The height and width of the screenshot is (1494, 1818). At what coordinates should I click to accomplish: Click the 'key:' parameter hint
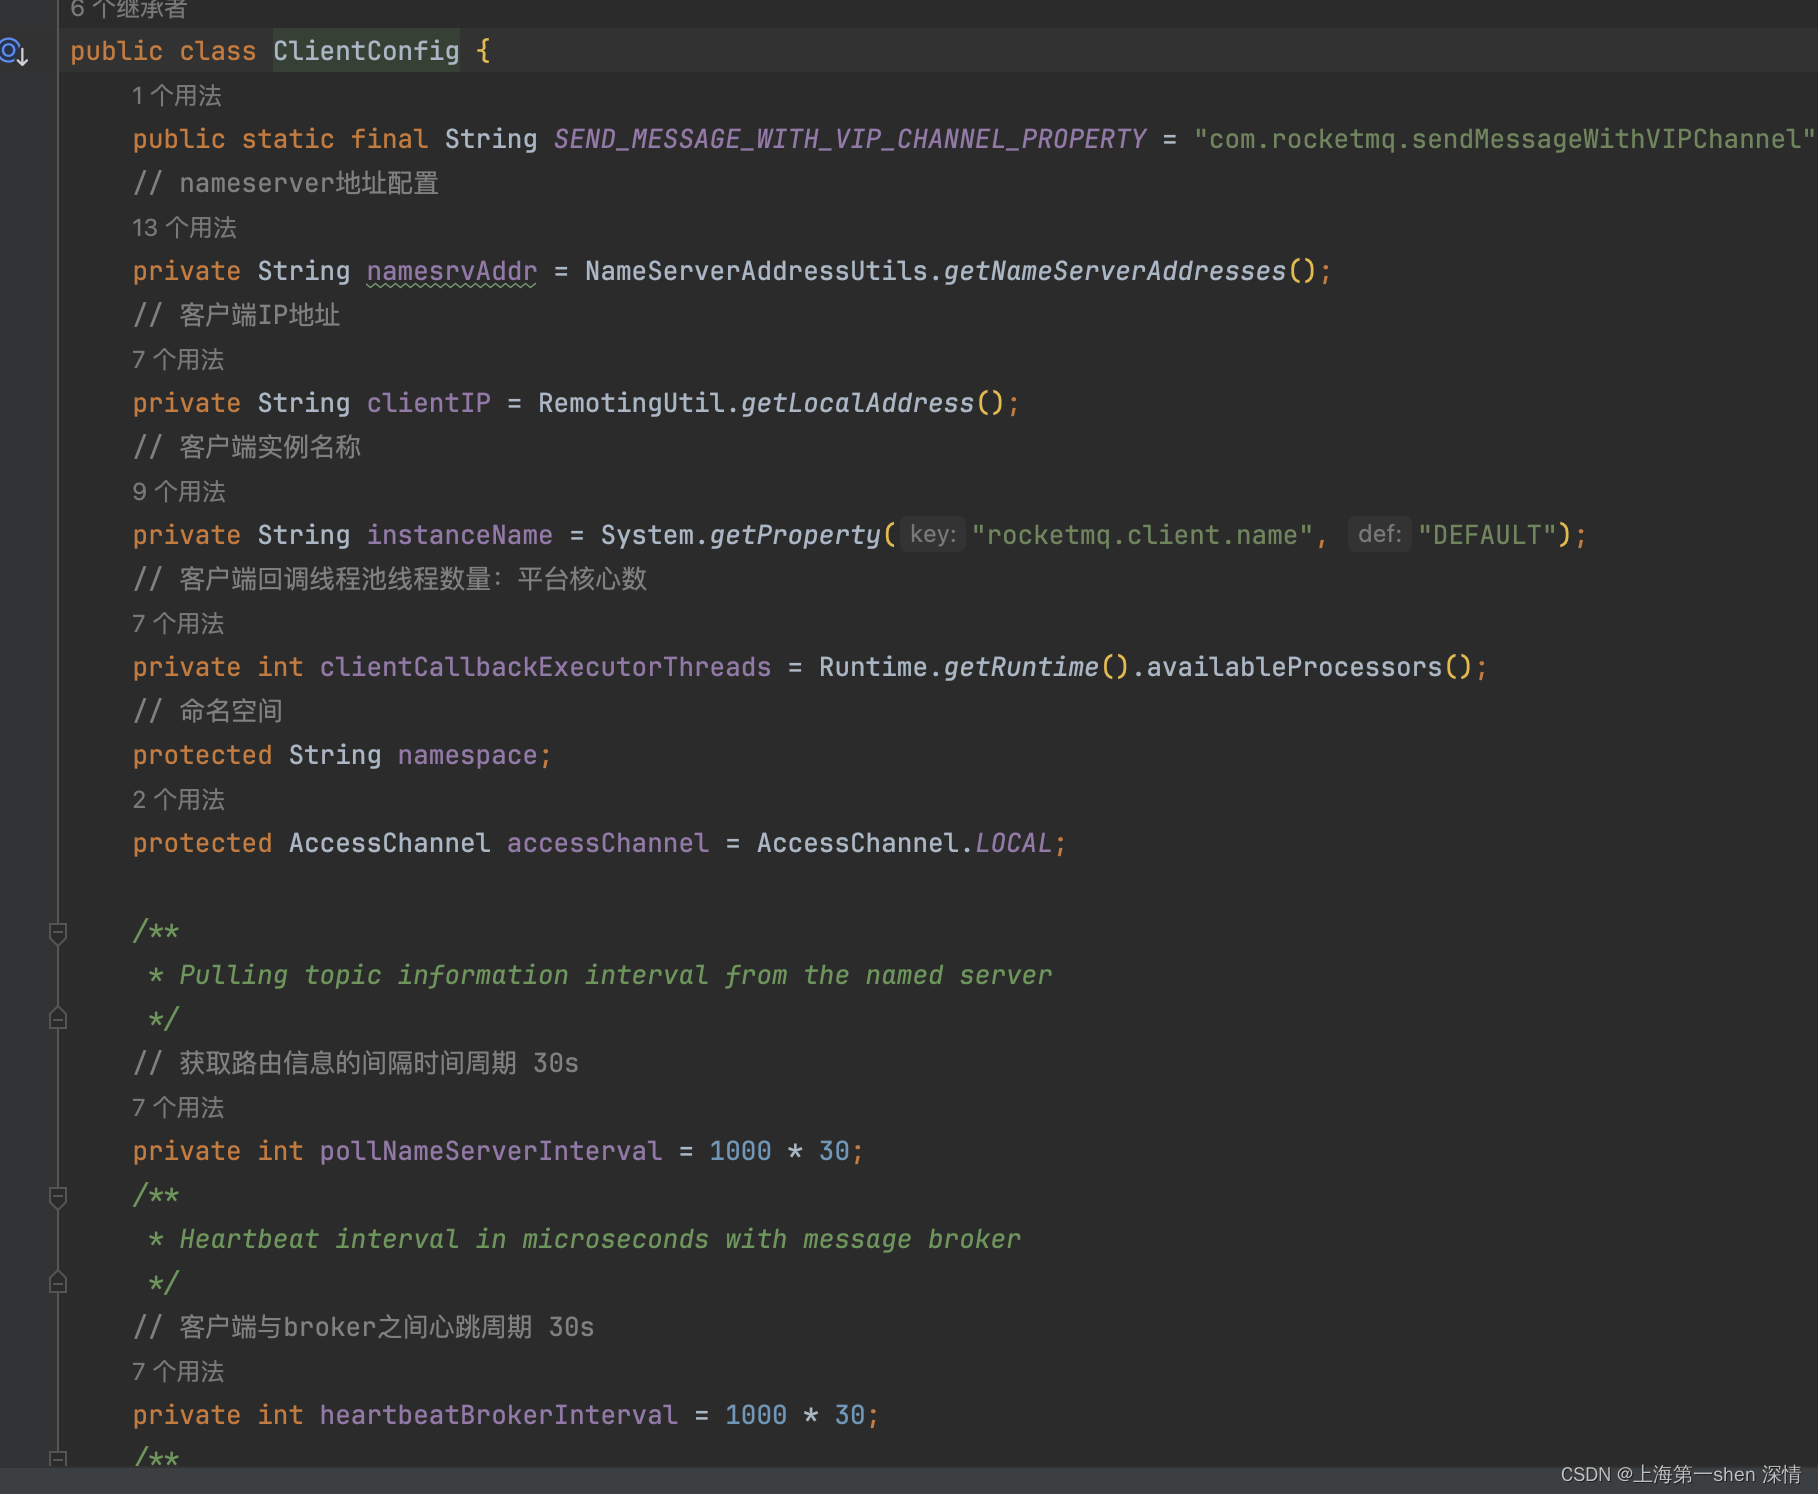coord(933,535)
